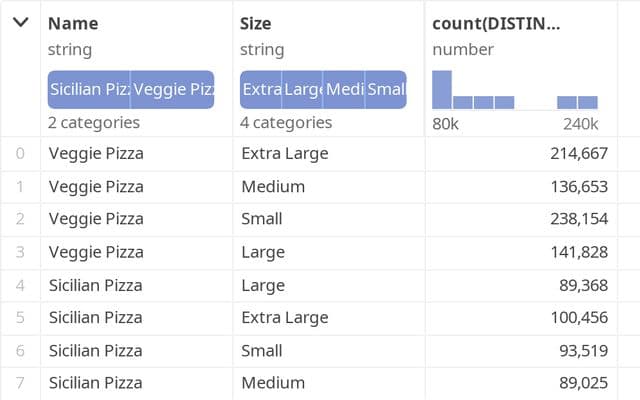Click Veggie Pizza name in row 3
The width and height of the screenshot is (640, 400).
(96, 252)
